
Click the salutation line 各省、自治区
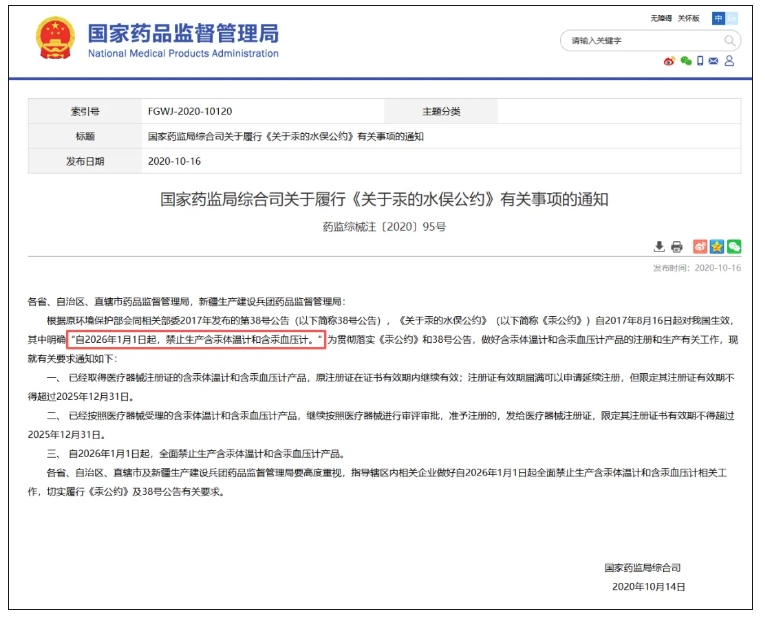186,301
